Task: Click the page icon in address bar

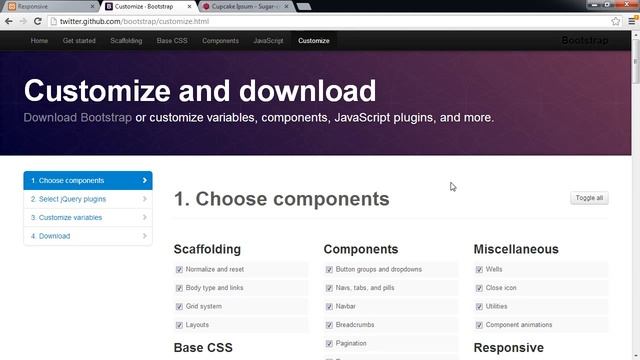Action: click(x=53, y=21)
